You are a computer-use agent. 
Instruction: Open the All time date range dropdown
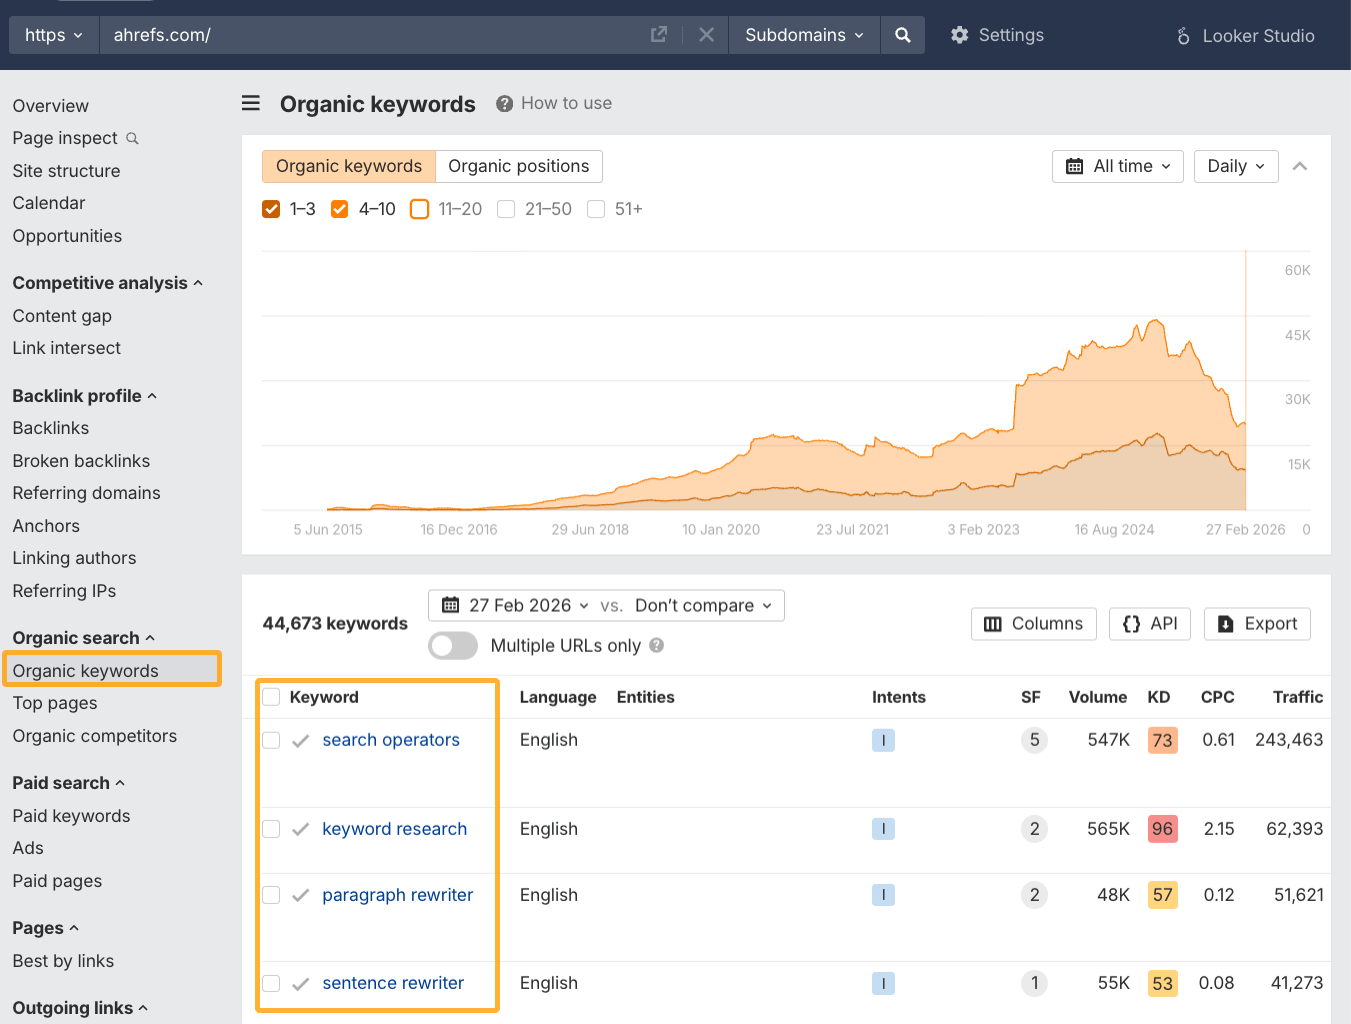pos(1117,166)
